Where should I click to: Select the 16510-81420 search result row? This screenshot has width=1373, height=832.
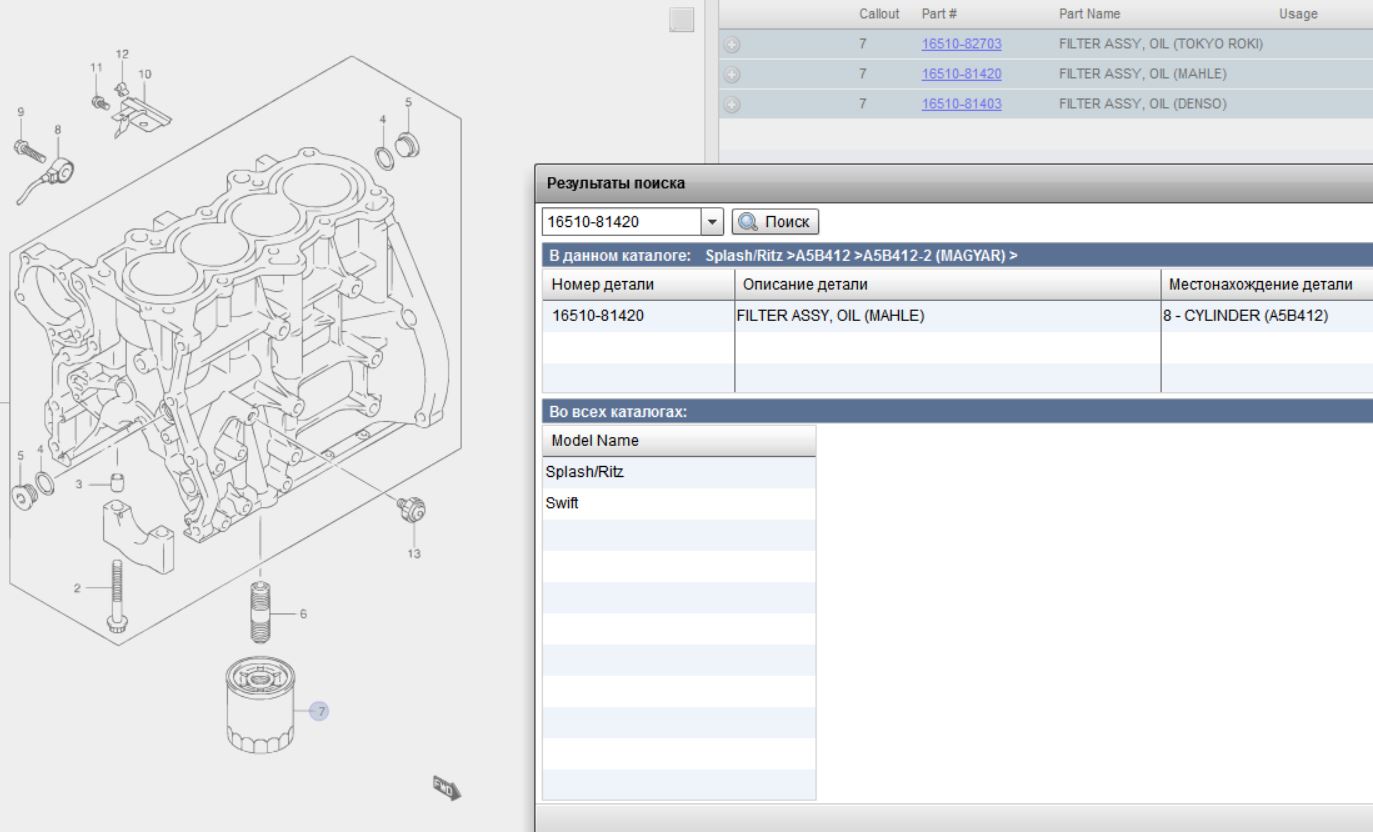(x=850, y=317)
